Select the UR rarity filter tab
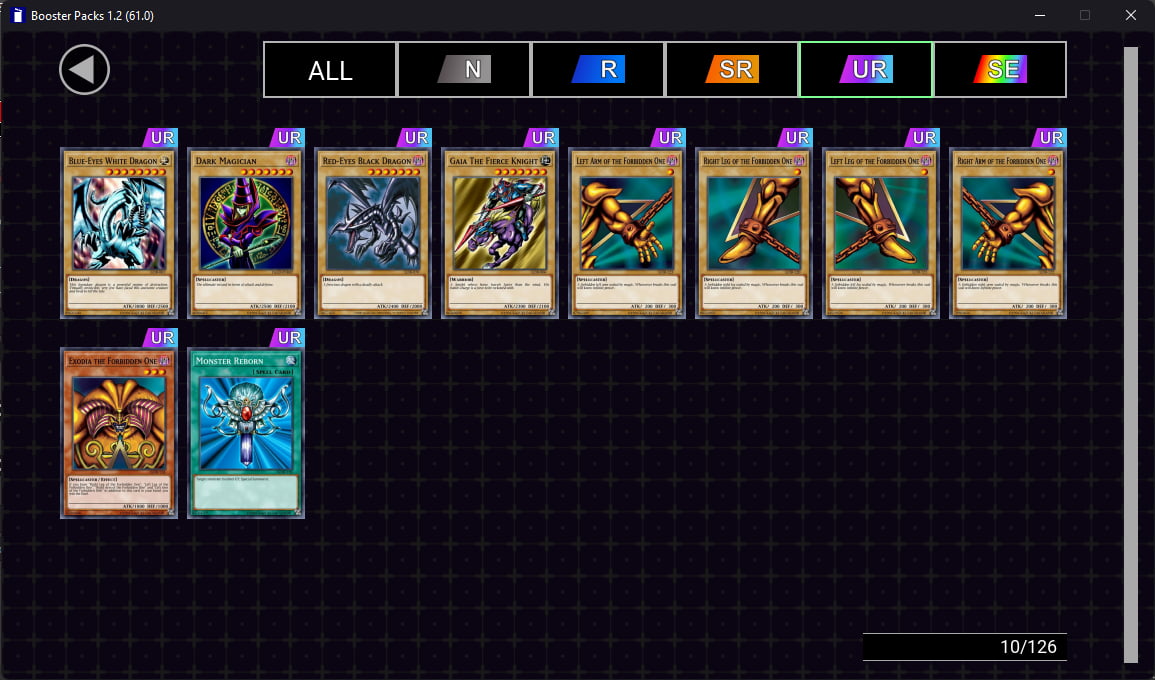Image resolution: width=1155 pixels, height=680 pixels. (x=866, y=69)
